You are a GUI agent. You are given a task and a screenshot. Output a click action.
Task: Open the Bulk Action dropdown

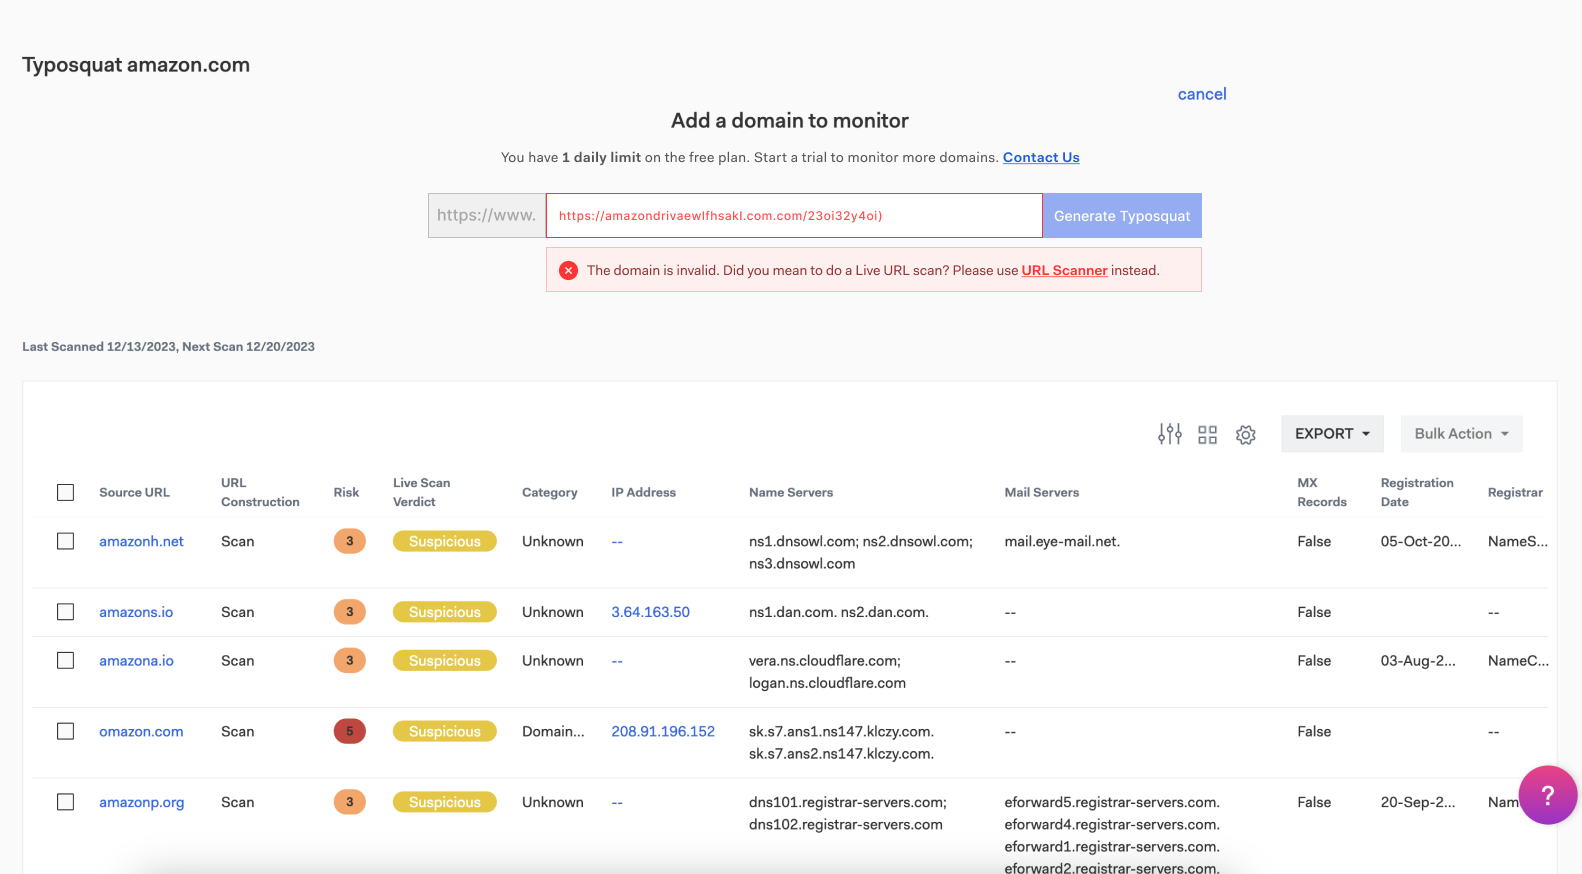pyautogui.click(x=1461, y=434)
